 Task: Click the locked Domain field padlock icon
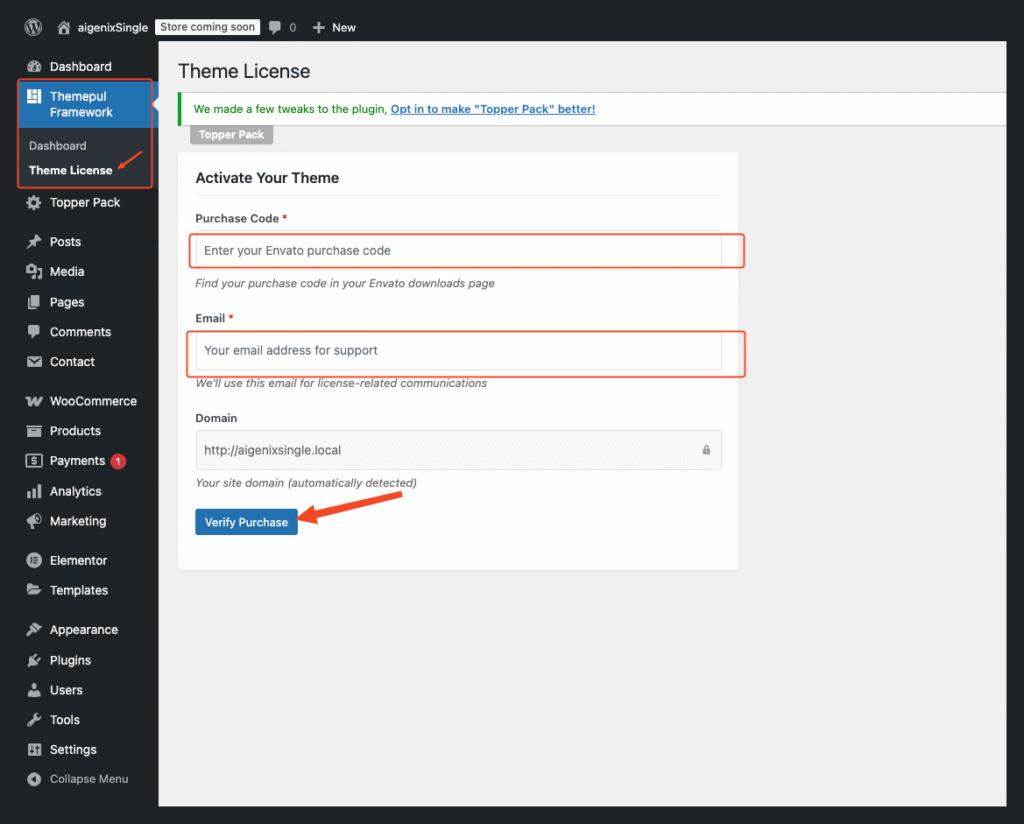[706, 450]
